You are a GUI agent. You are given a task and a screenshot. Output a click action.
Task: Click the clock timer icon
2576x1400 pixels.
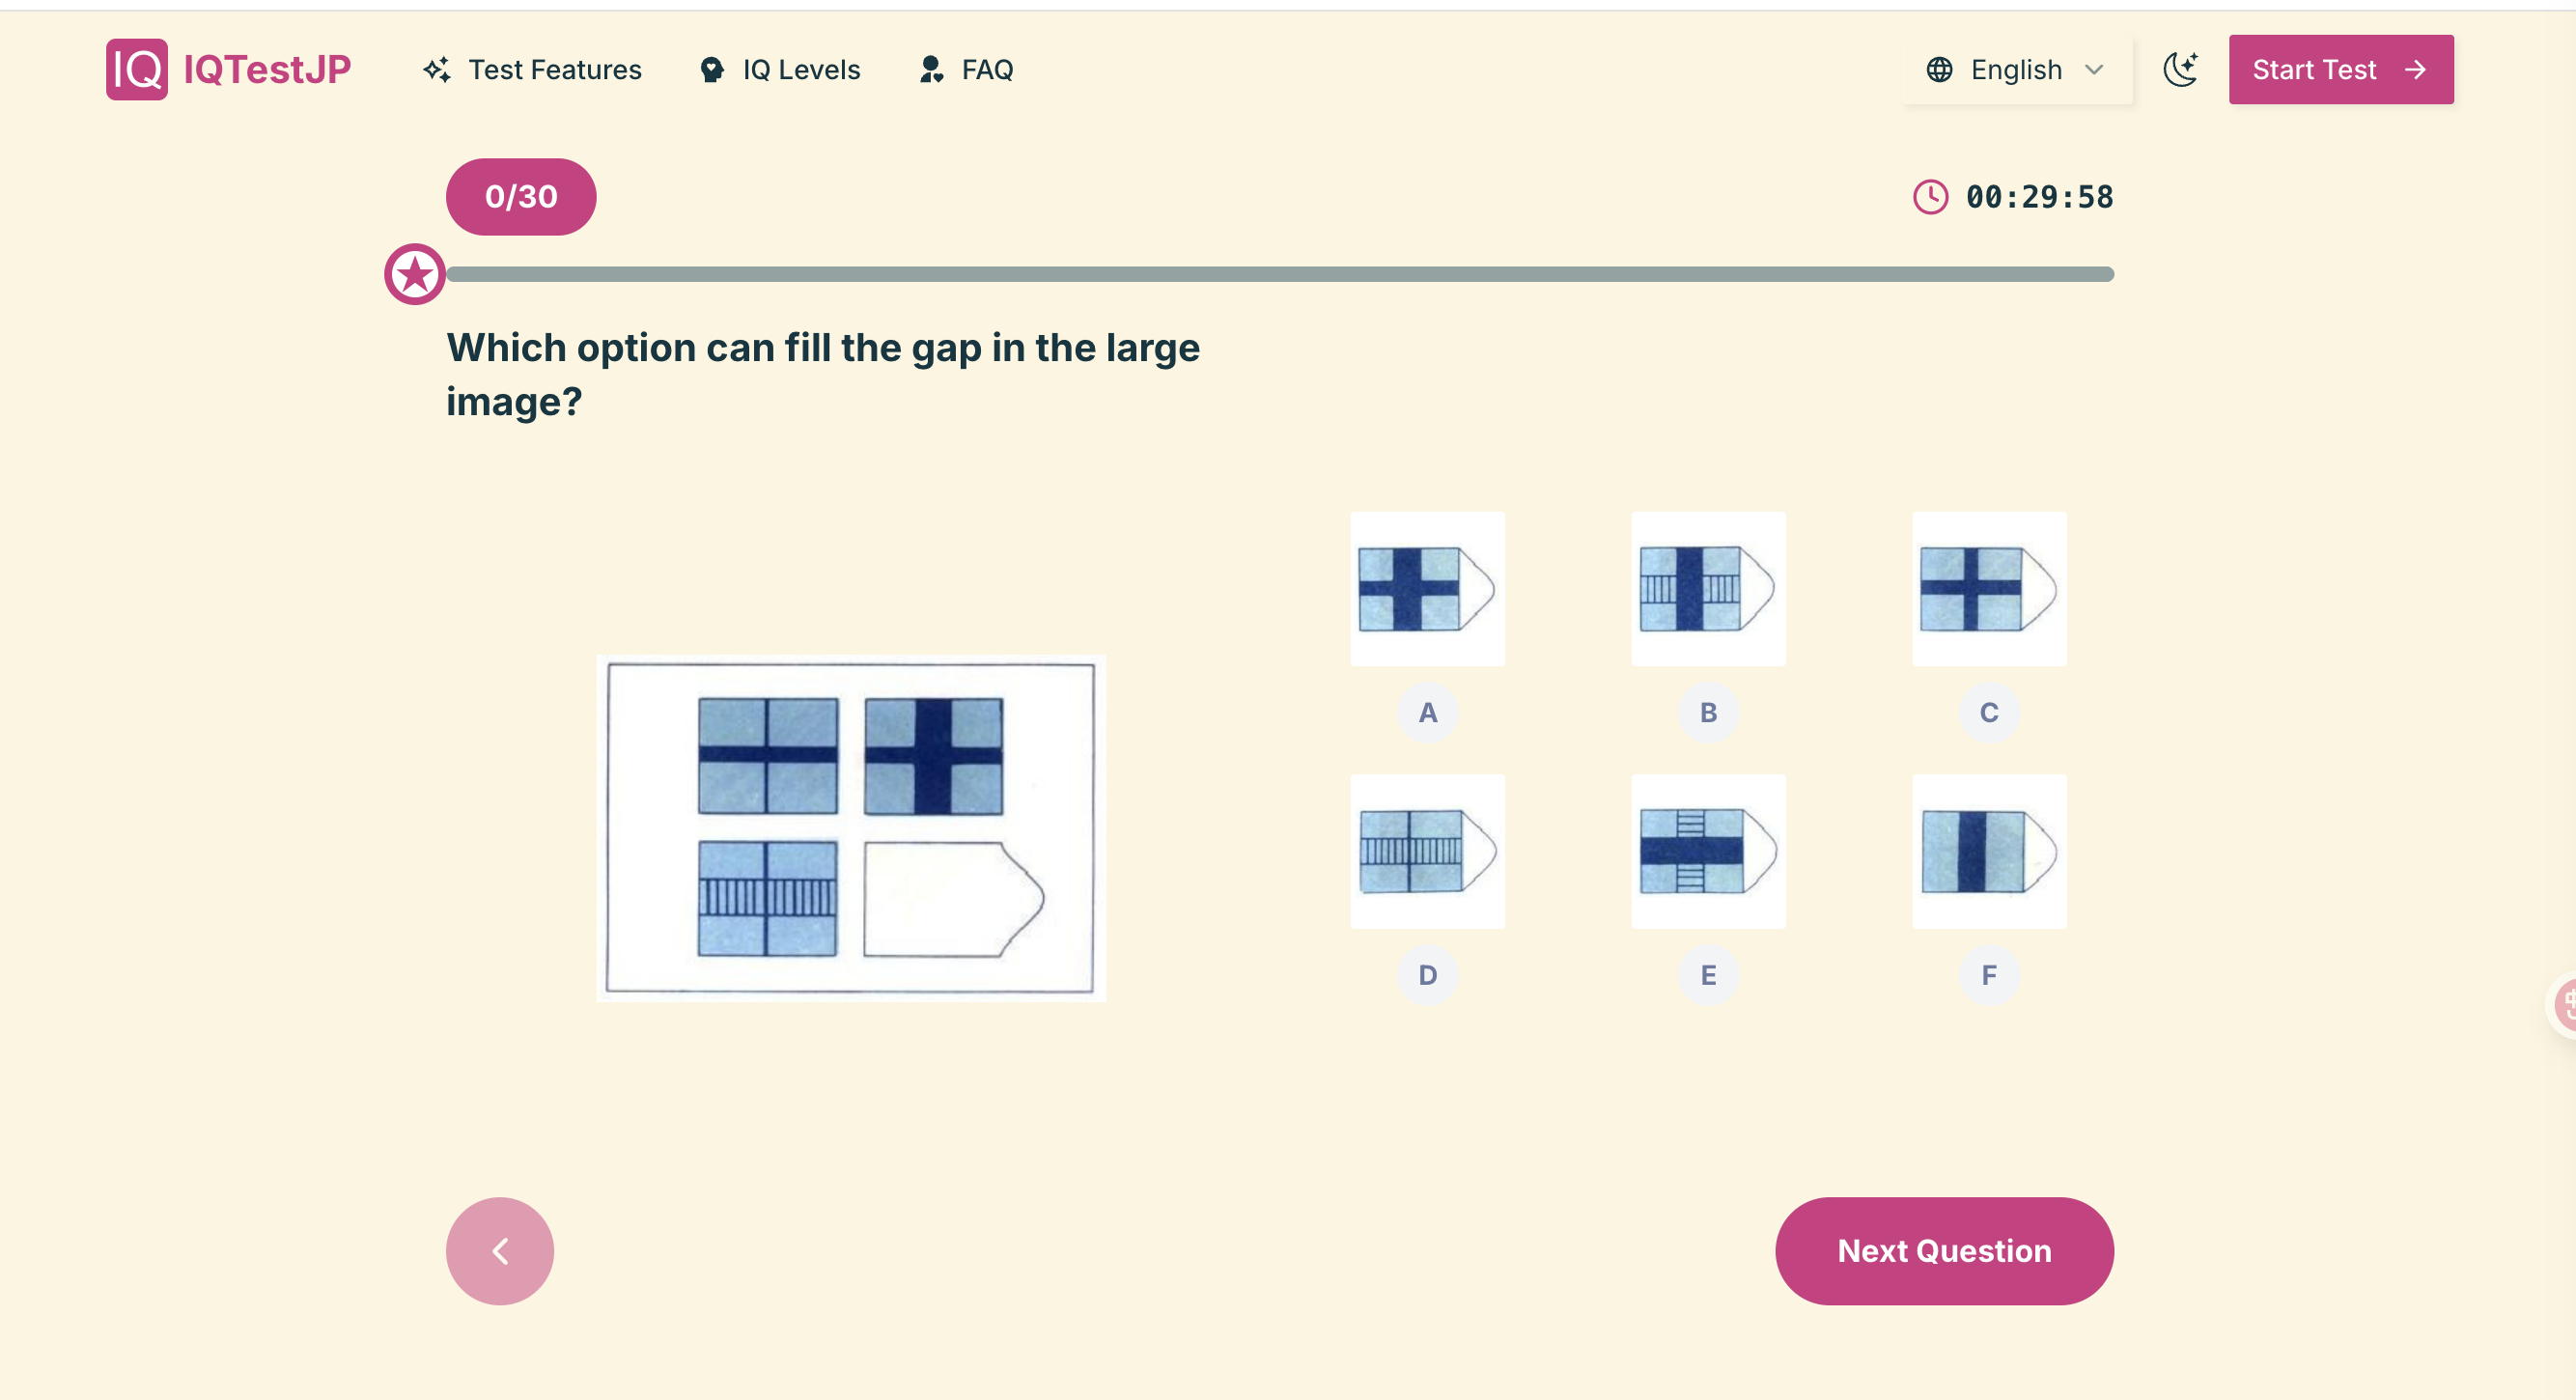pos(1930,197)
